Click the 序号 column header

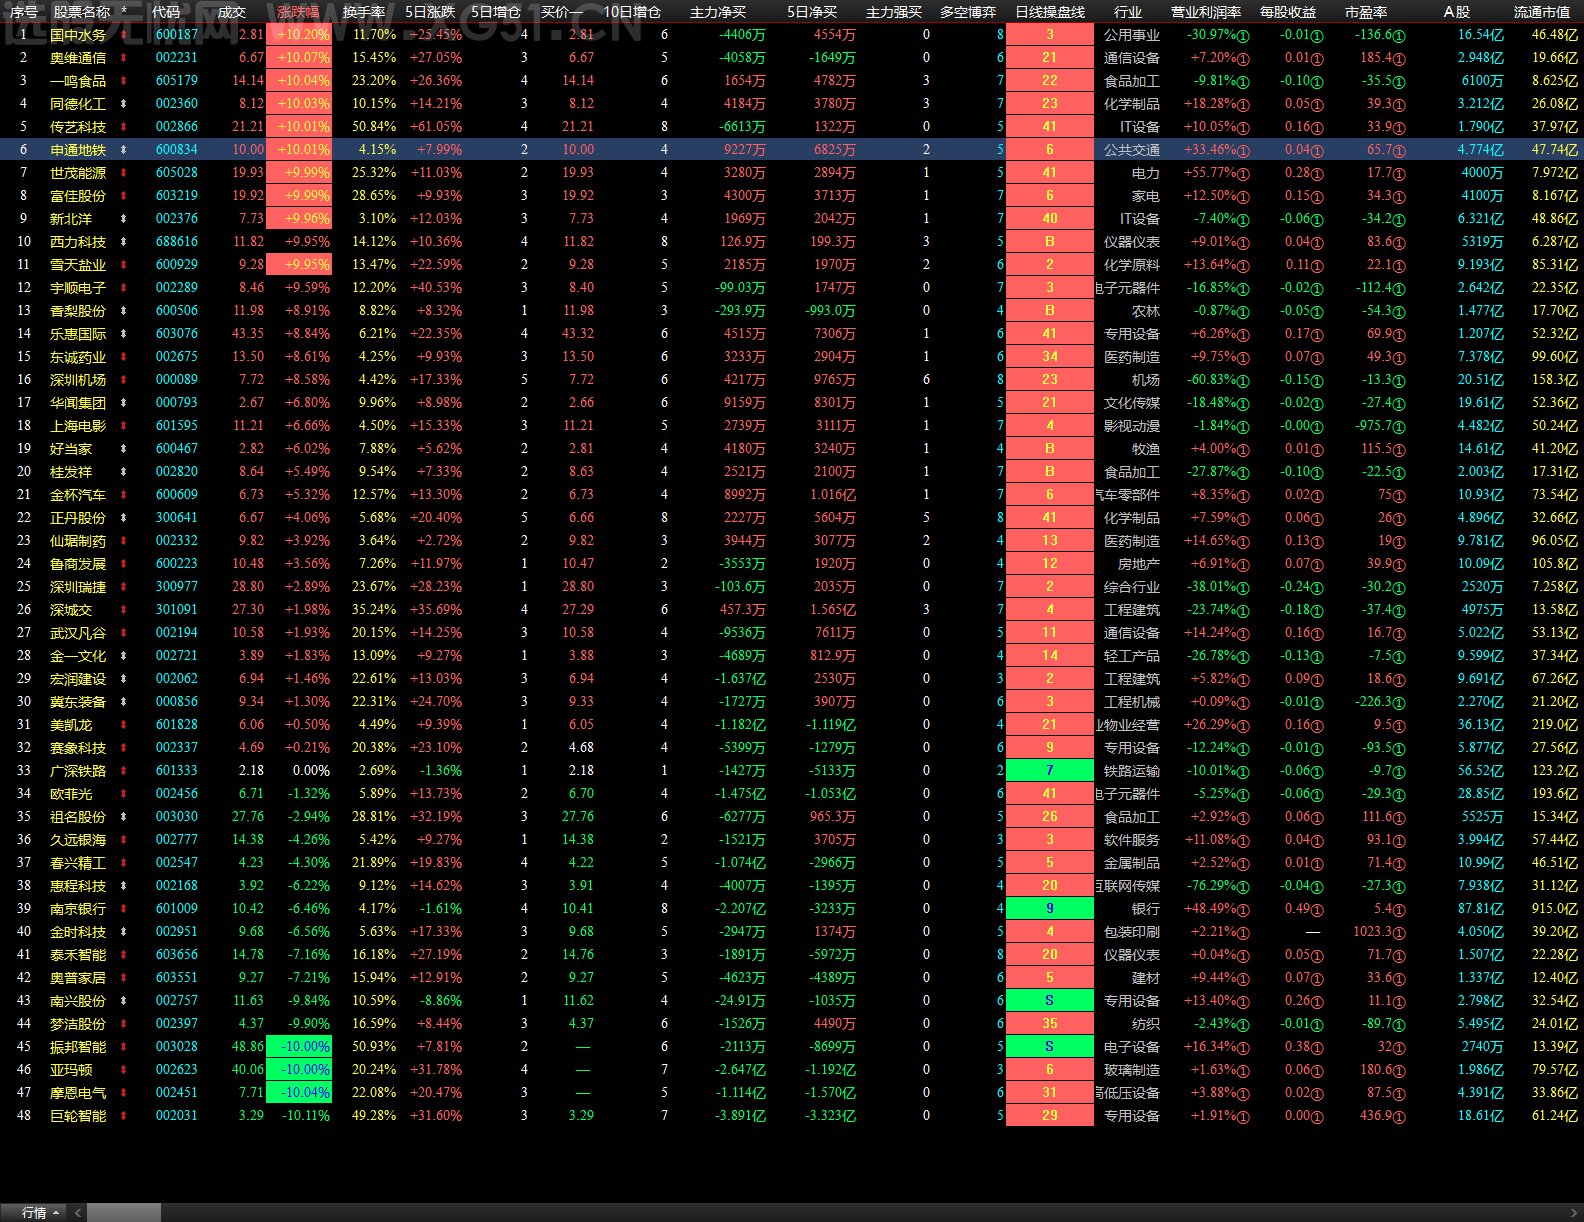pyautogui.click(x=24, y=12)
